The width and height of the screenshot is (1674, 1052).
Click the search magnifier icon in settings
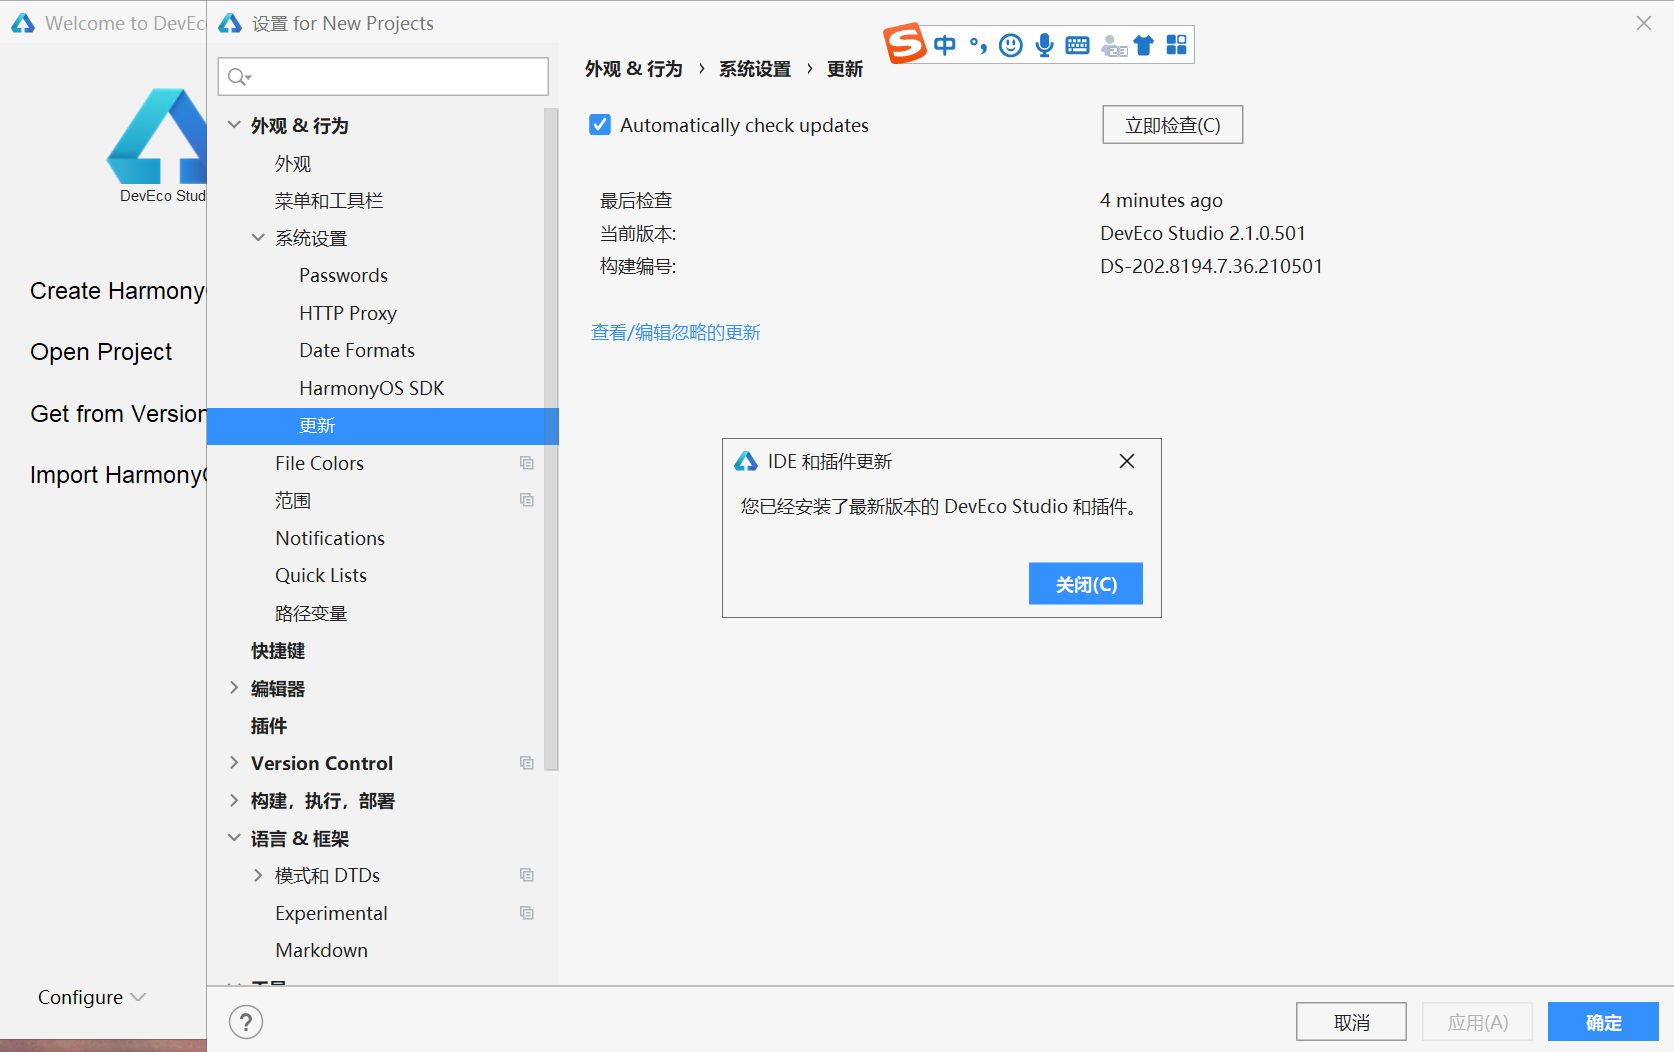pos(239,77)
